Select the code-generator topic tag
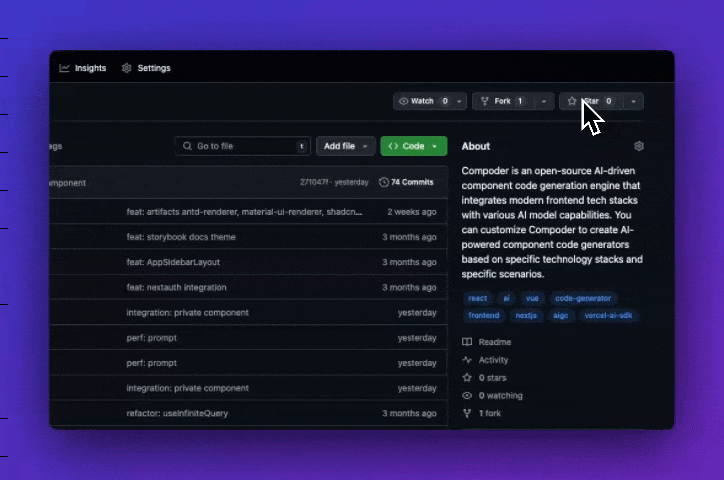This screenshot has width=724, height=480. 583,299
